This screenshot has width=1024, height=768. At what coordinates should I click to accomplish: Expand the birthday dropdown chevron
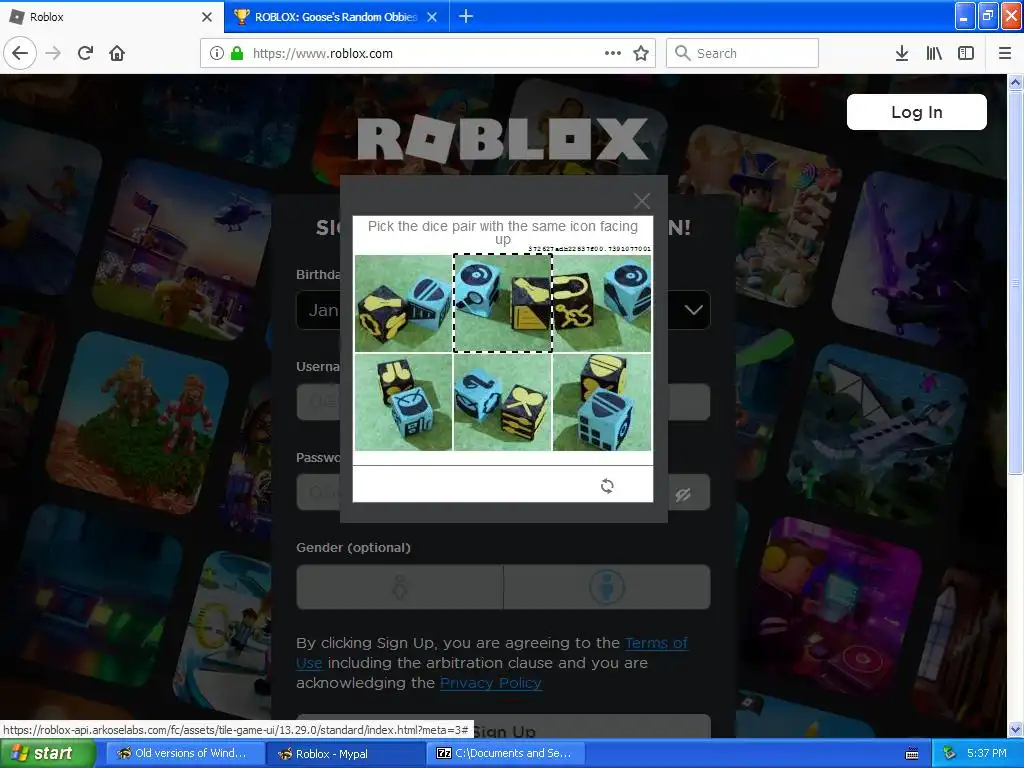coord(694,310)
